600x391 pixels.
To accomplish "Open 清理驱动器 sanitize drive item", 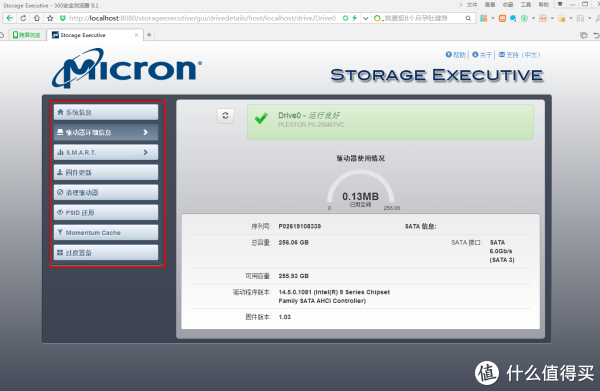I will pos(106,192).
